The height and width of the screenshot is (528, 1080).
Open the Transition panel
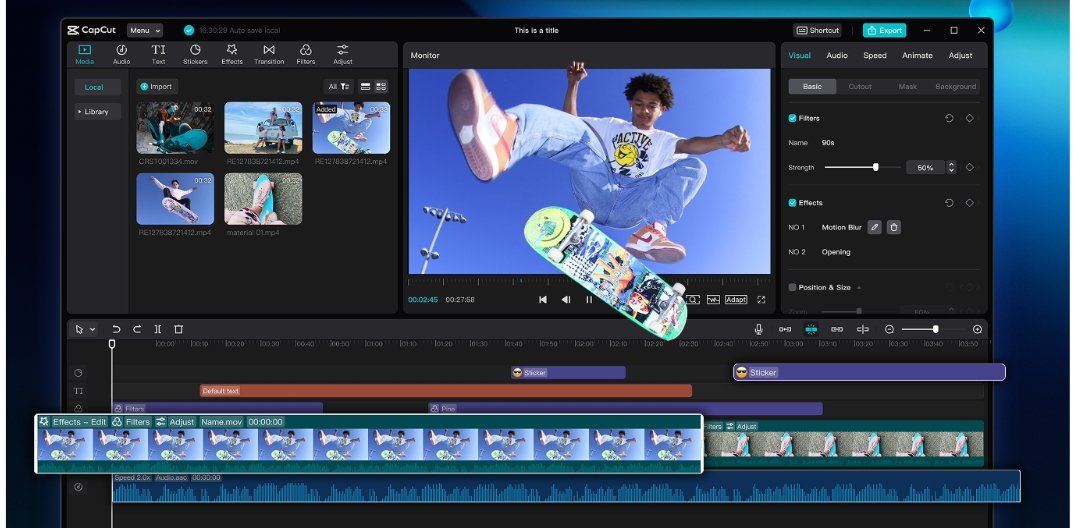269,54
